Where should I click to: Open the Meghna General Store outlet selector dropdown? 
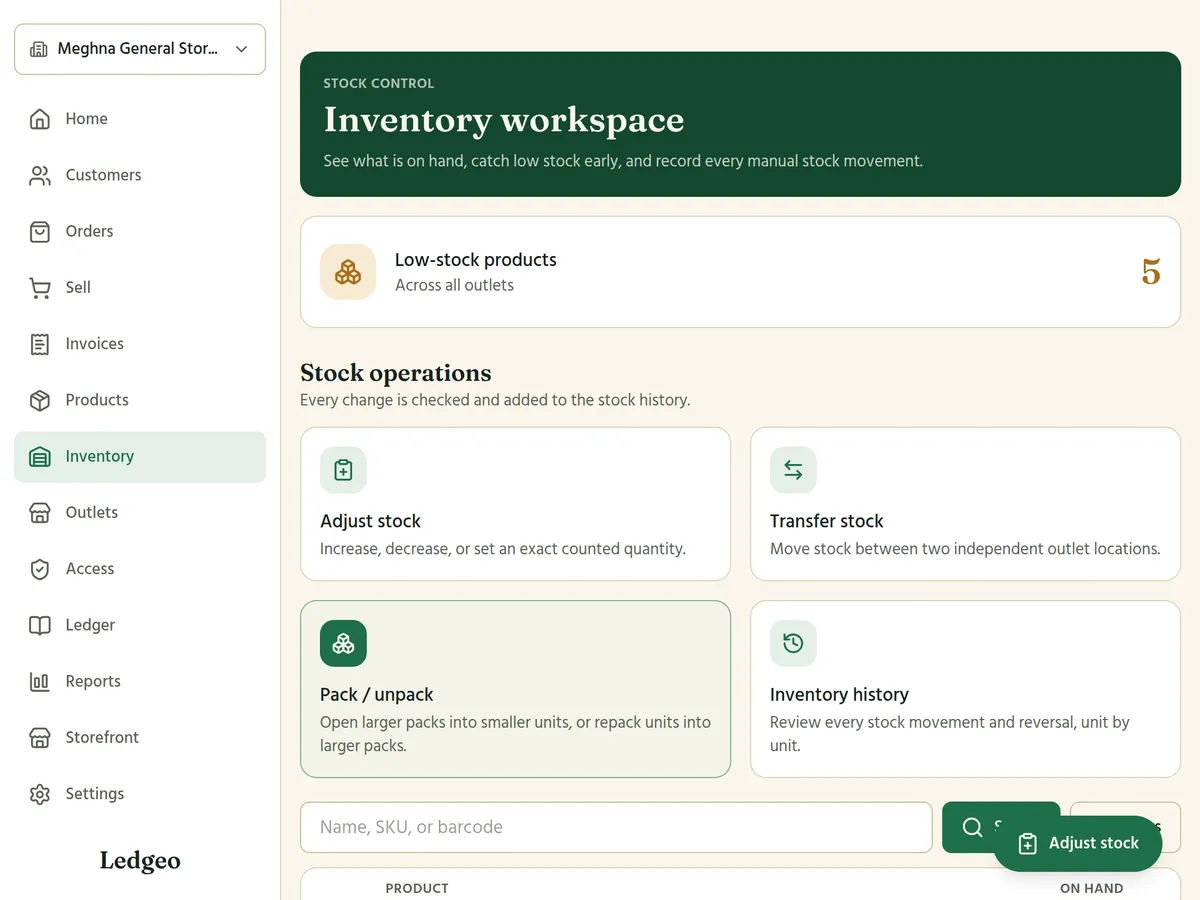tap(140, 49)
